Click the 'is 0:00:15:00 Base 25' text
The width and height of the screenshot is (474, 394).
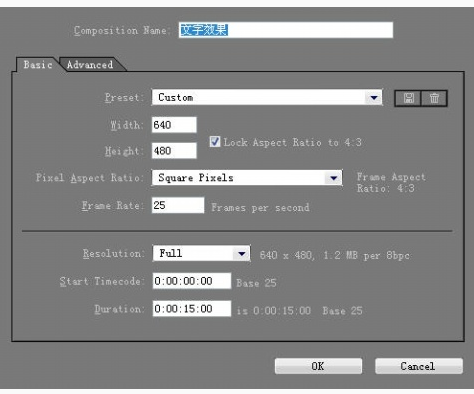click(x=299, y=311)
